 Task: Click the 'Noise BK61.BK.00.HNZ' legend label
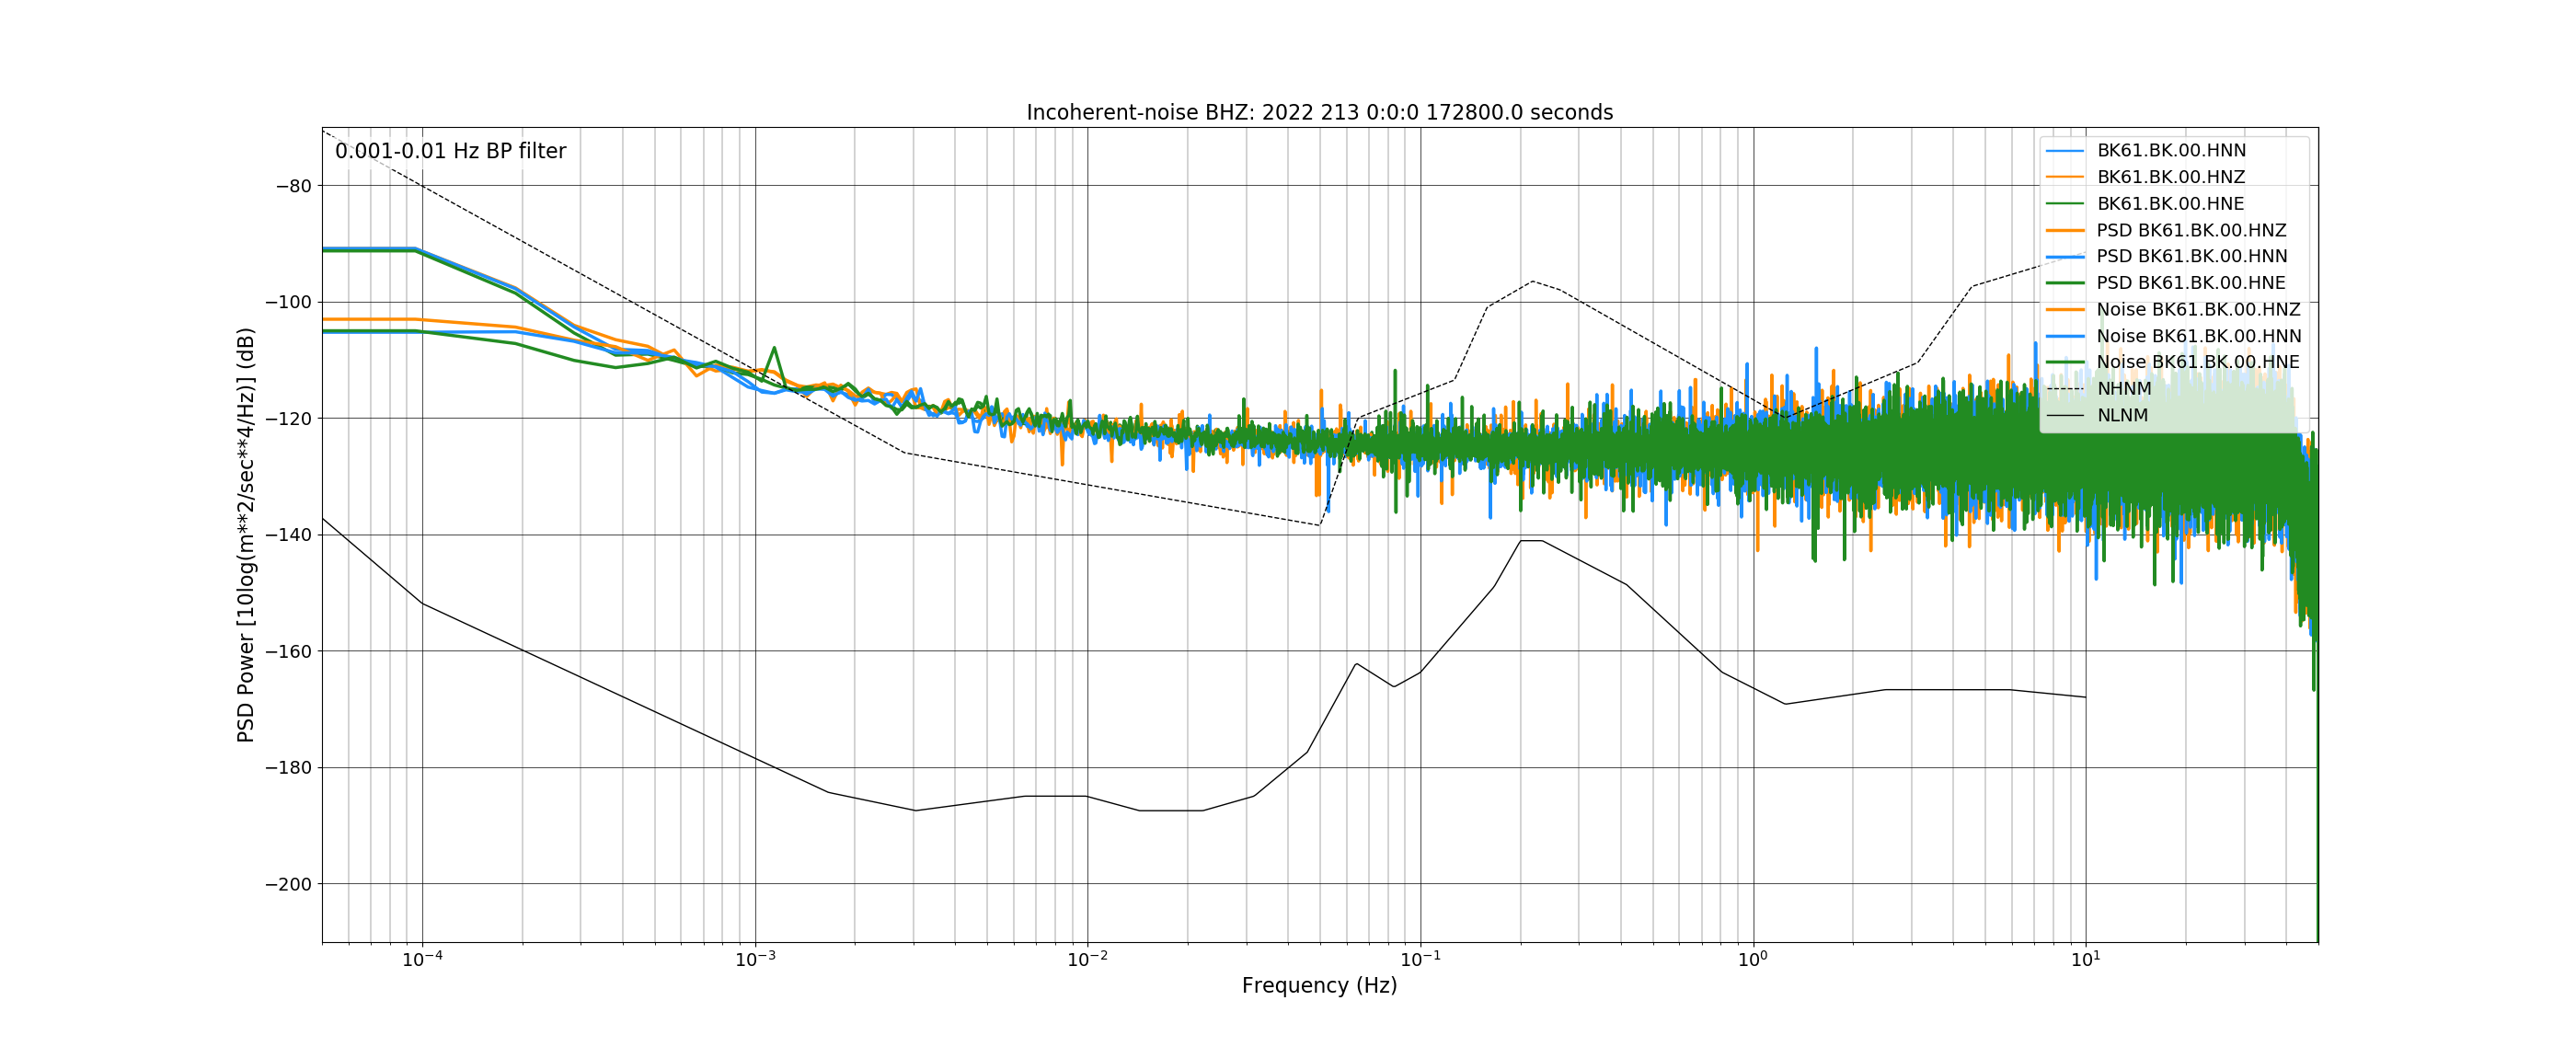(x=2198, y=310)
